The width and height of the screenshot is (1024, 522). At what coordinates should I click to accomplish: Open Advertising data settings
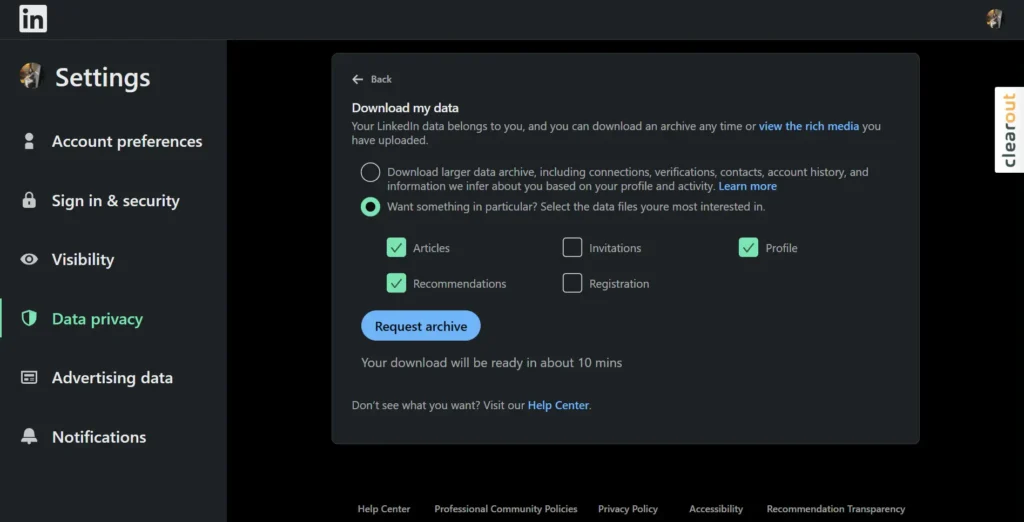tap(112, 378)
